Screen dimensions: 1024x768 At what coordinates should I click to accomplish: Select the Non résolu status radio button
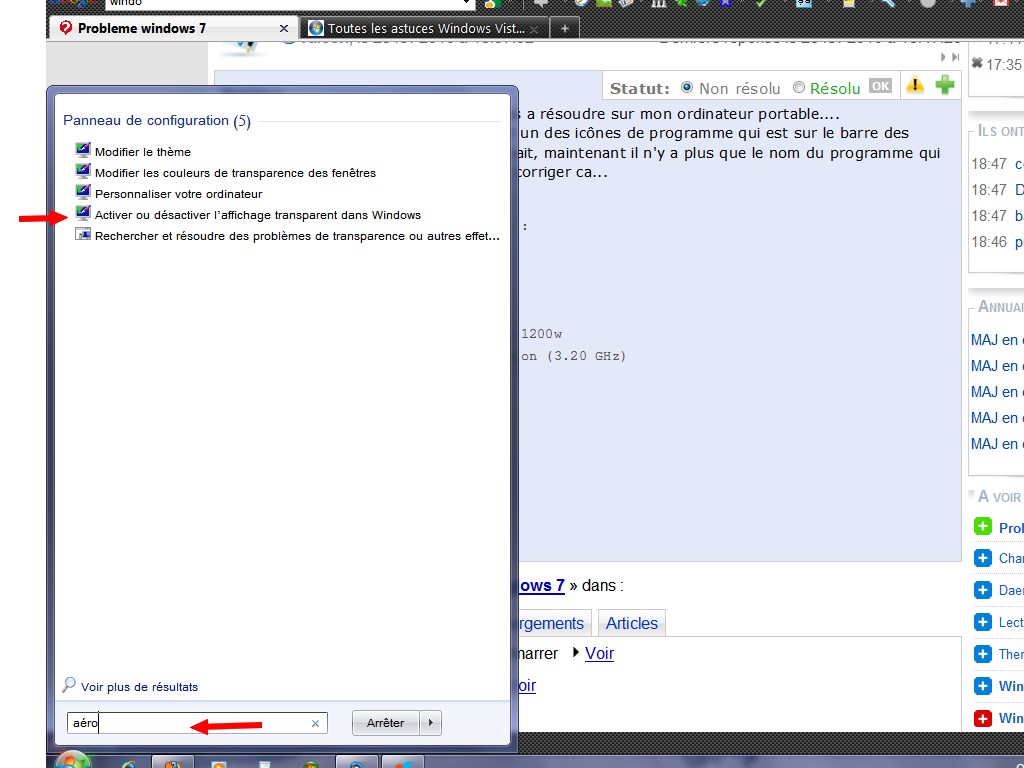click(686, 88)
